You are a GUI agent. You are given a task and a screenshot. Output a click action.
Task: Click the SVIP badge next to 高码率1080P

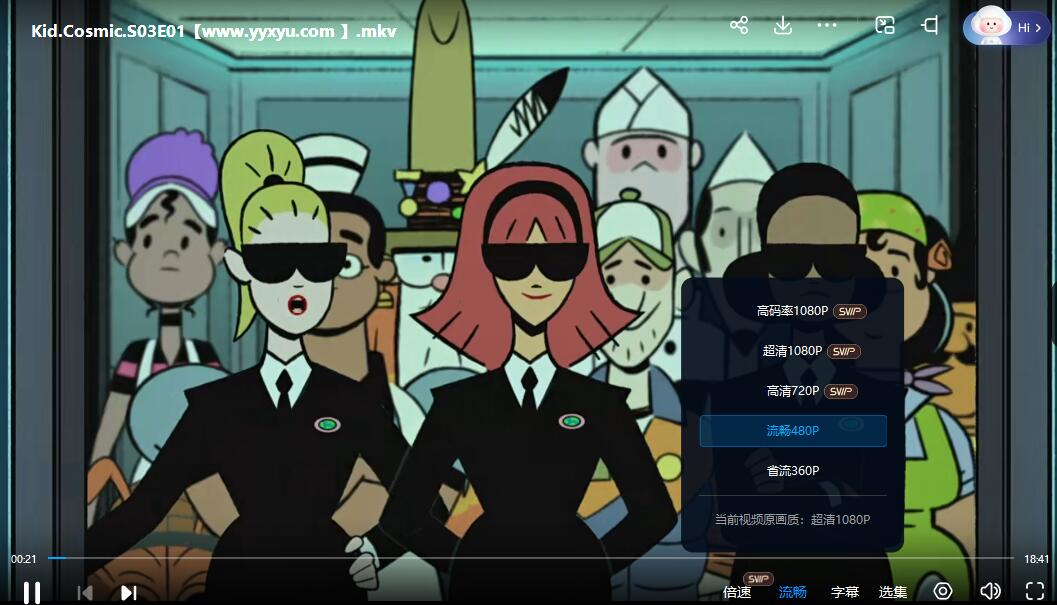[x=849, y=311]
